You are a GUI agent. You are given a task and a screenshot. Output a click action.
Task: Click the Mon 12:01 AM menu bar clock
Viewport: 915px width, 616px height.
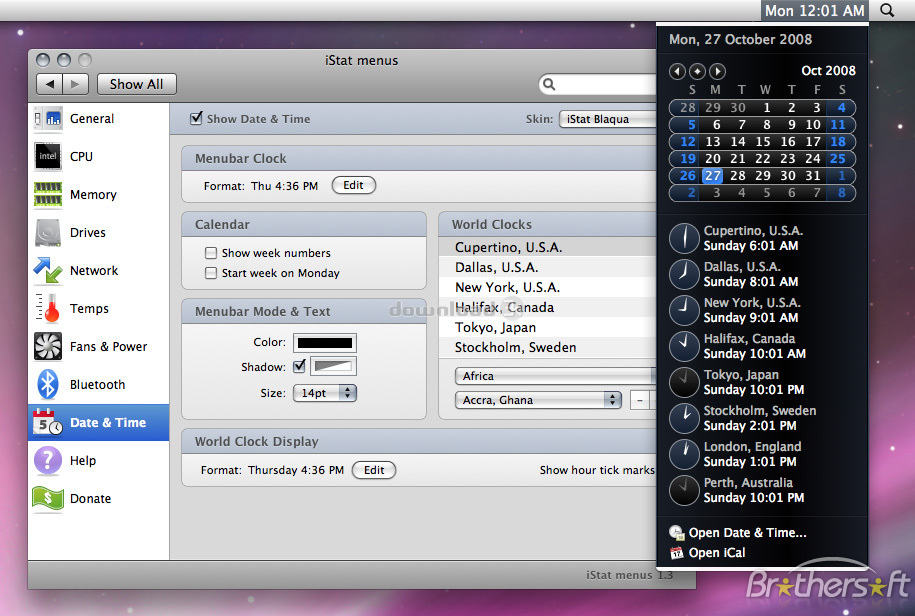click(x=814, y=11)
